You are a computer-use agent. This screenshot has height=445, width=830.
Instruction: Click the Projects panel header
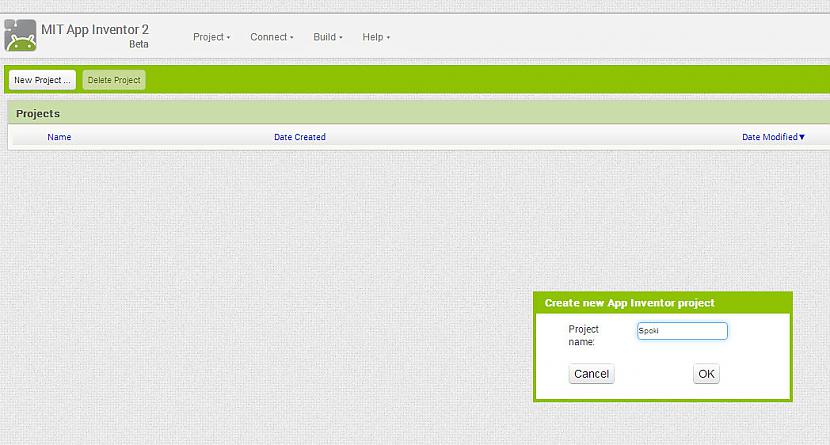coord(418,113)
